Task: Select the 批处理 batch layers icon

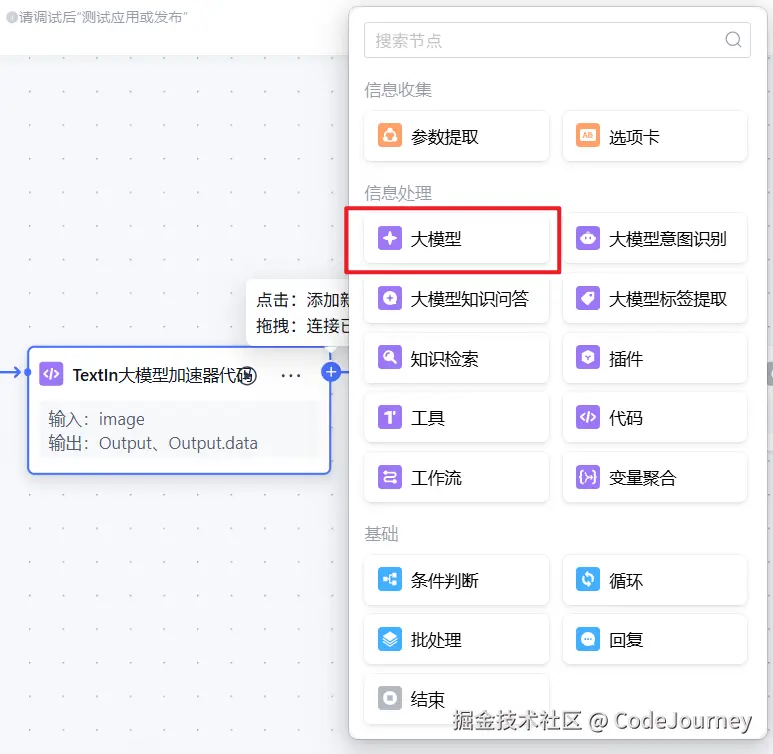Action: tap(389, 639)
